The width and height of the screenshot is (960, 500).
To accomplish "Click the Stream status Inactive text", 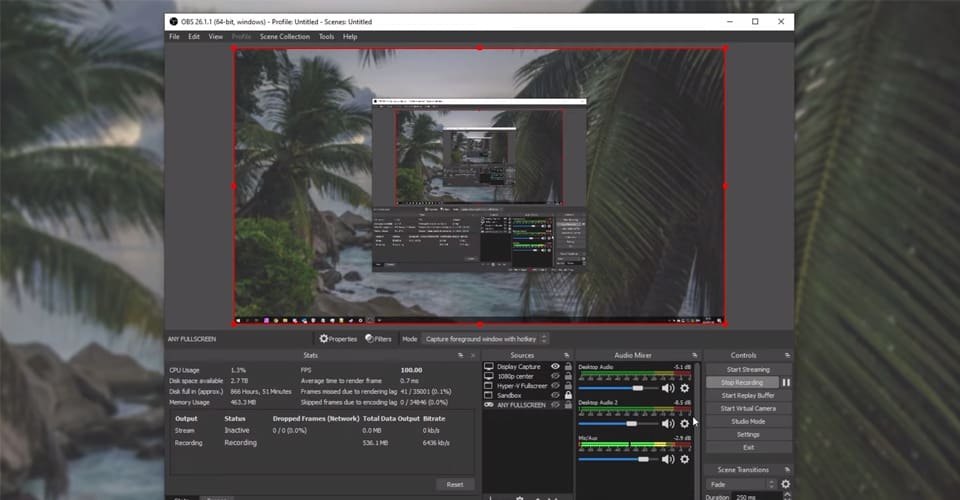I will tap(236, 430).
